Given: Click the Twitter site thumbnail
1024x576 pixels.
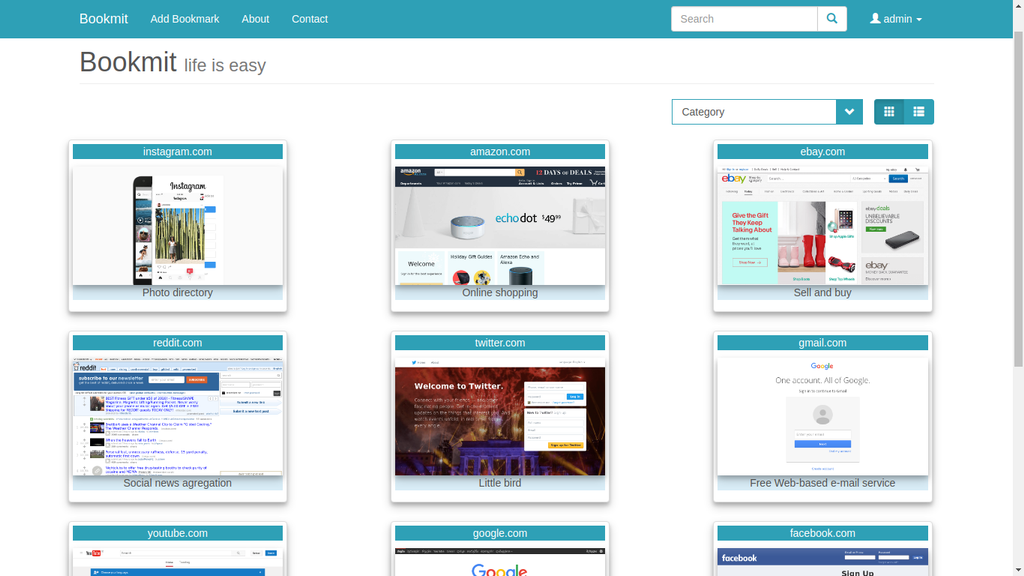Looking at the screenshot, I should click(x=500, y=417).
